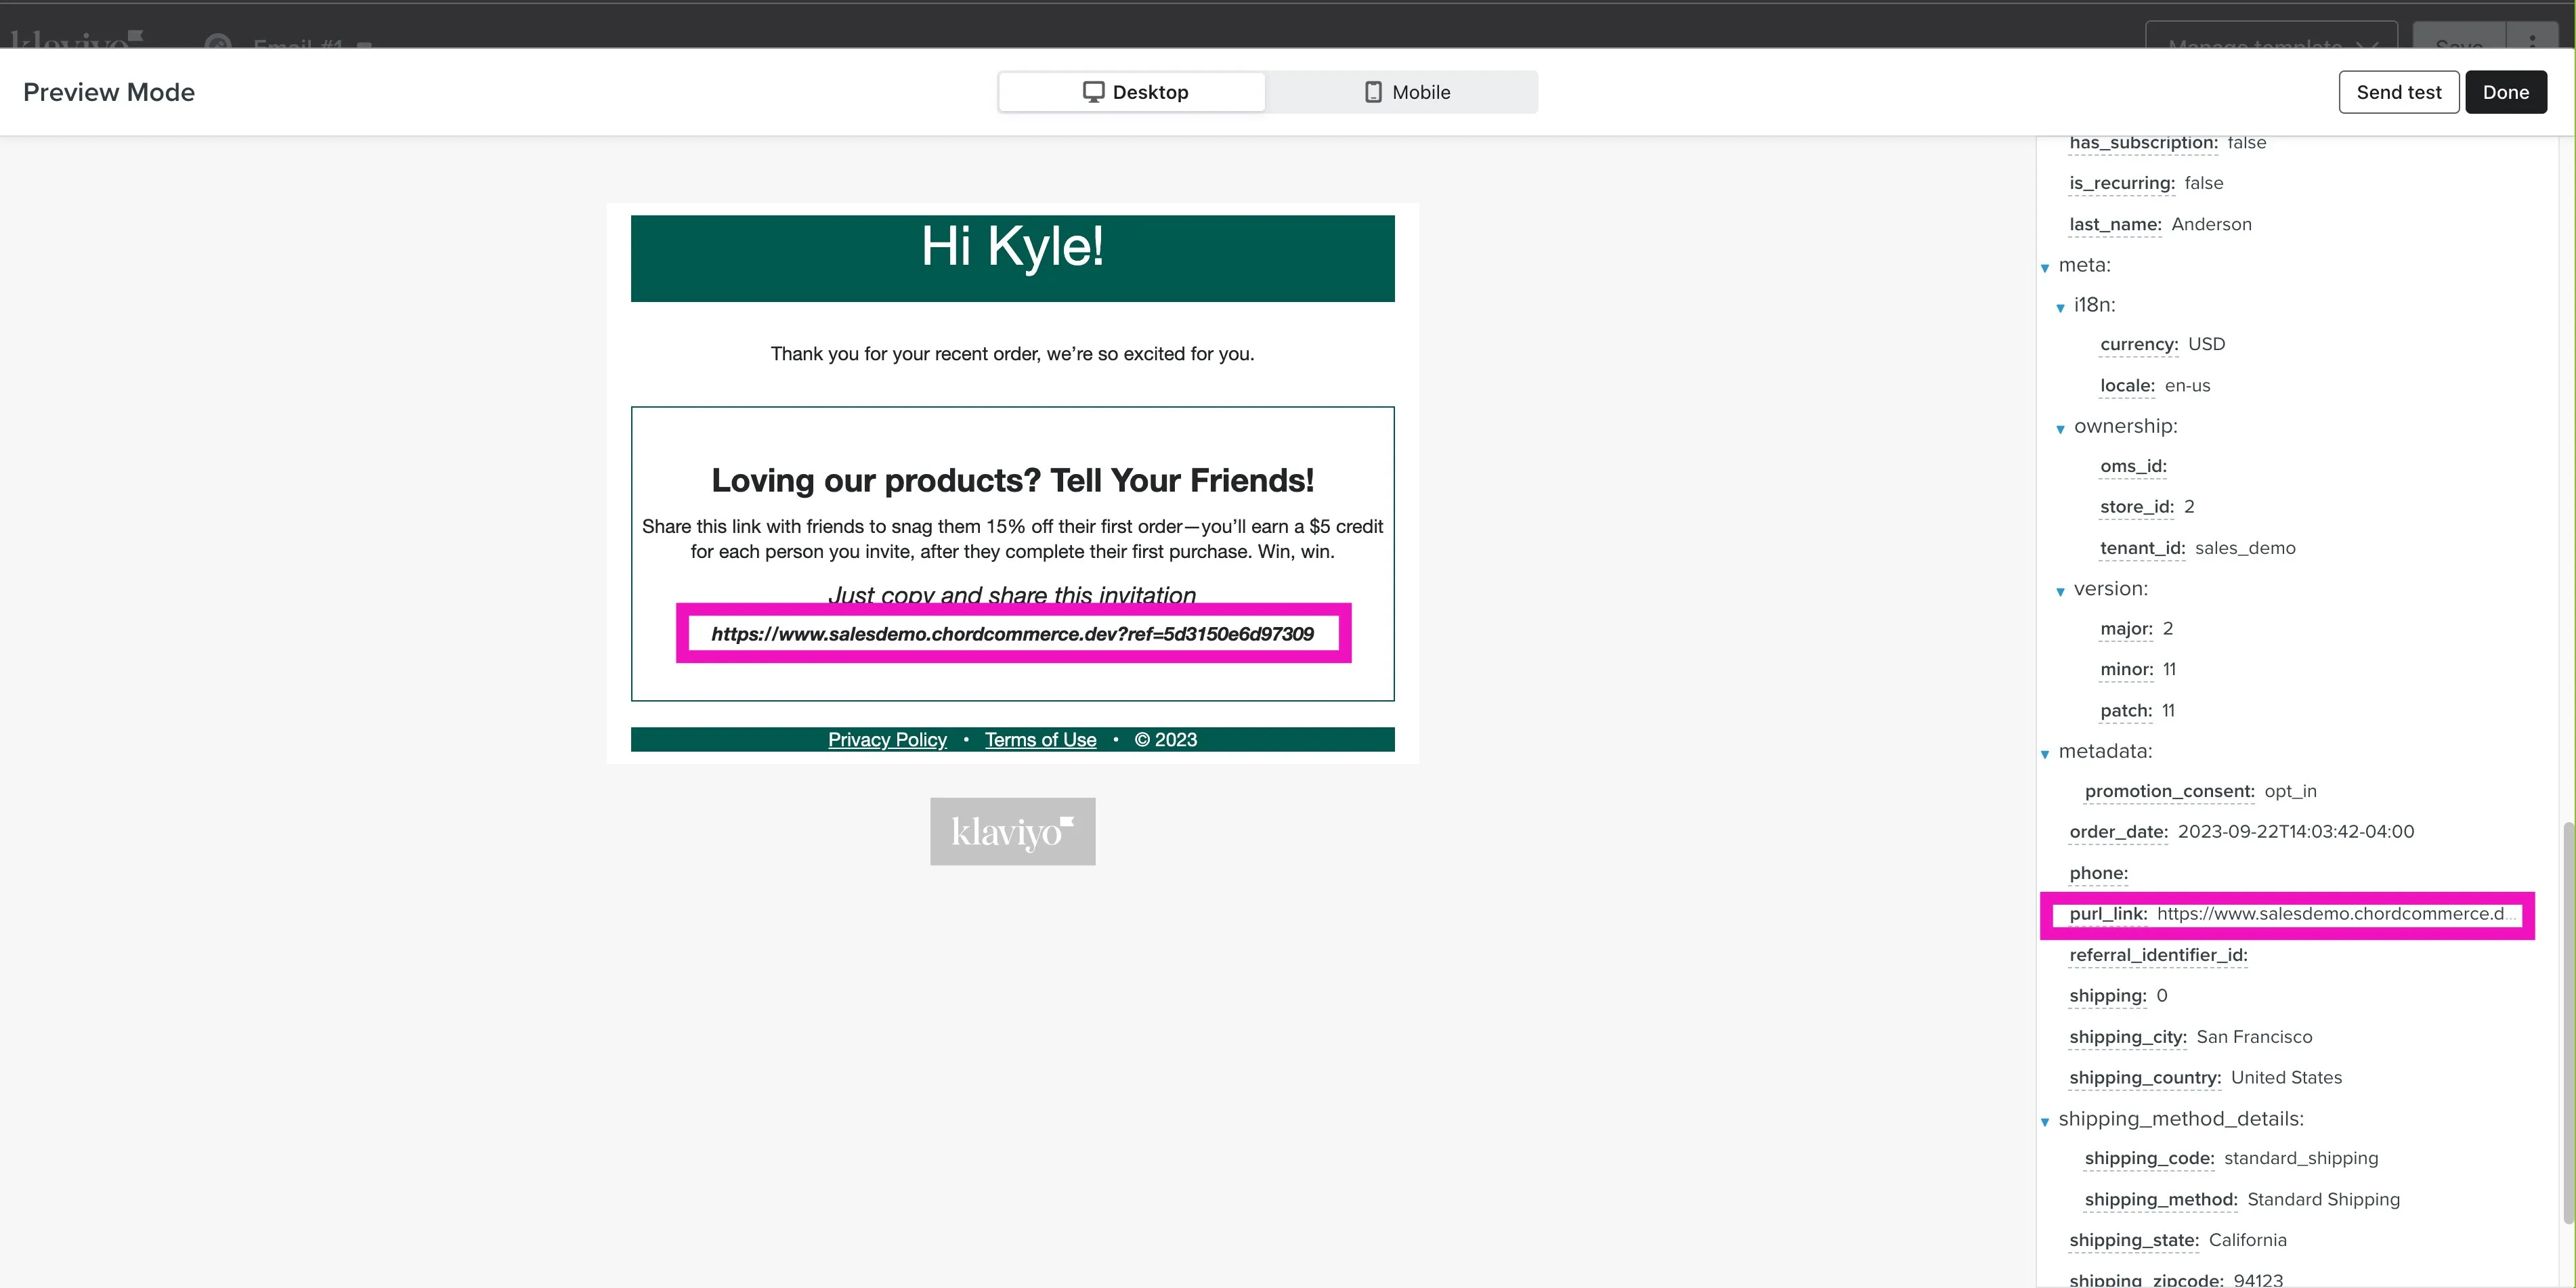Select the store_id property
Viewport: 2576px width, 1288px height.
2136,507
